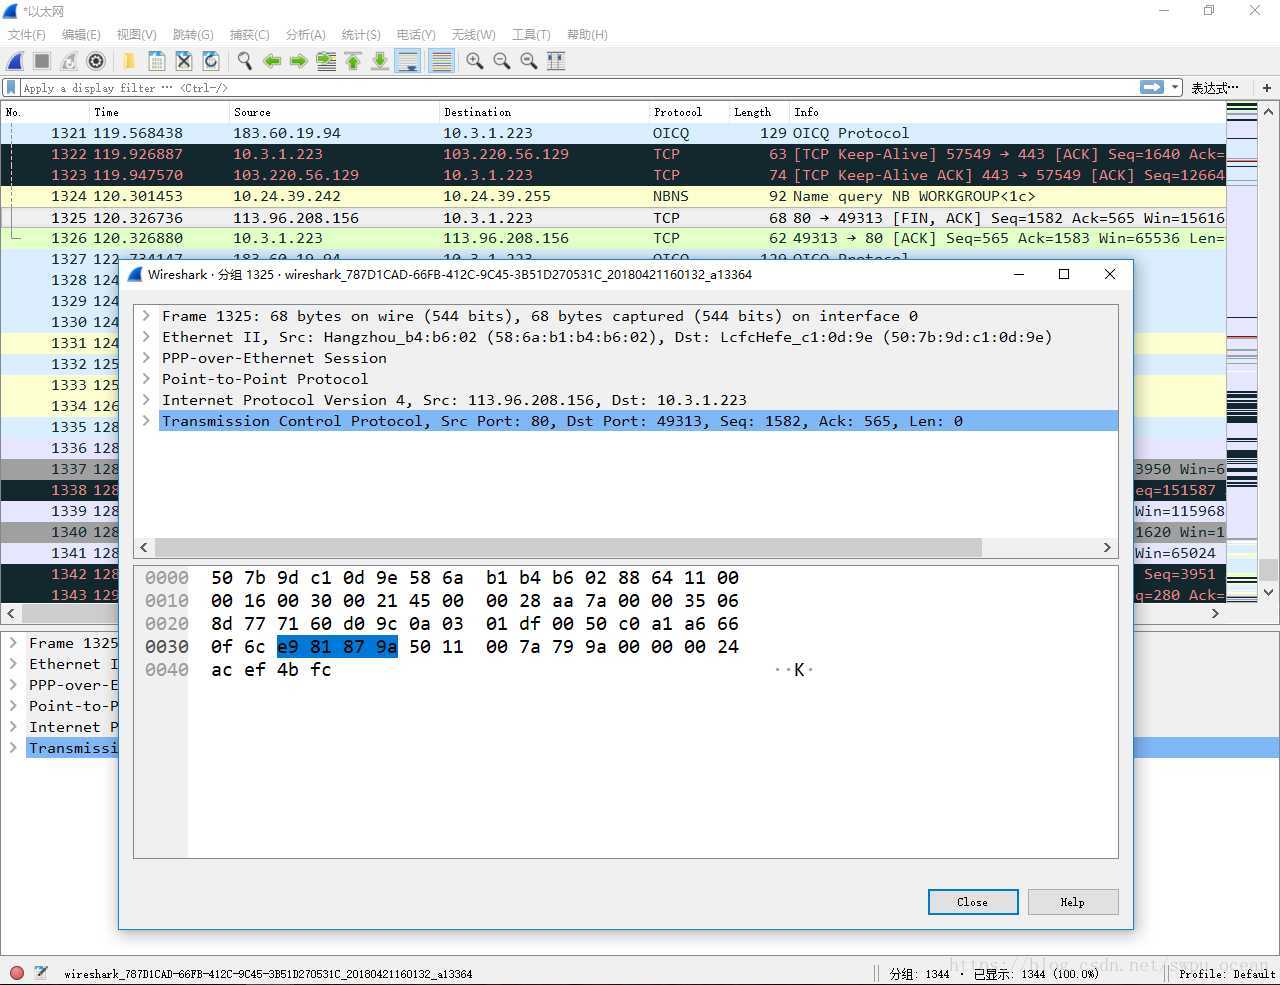The width and height of the screenshot is (1280, 985).
Task: Open the 统计(S) menu
Action: (x=361, y=35)
